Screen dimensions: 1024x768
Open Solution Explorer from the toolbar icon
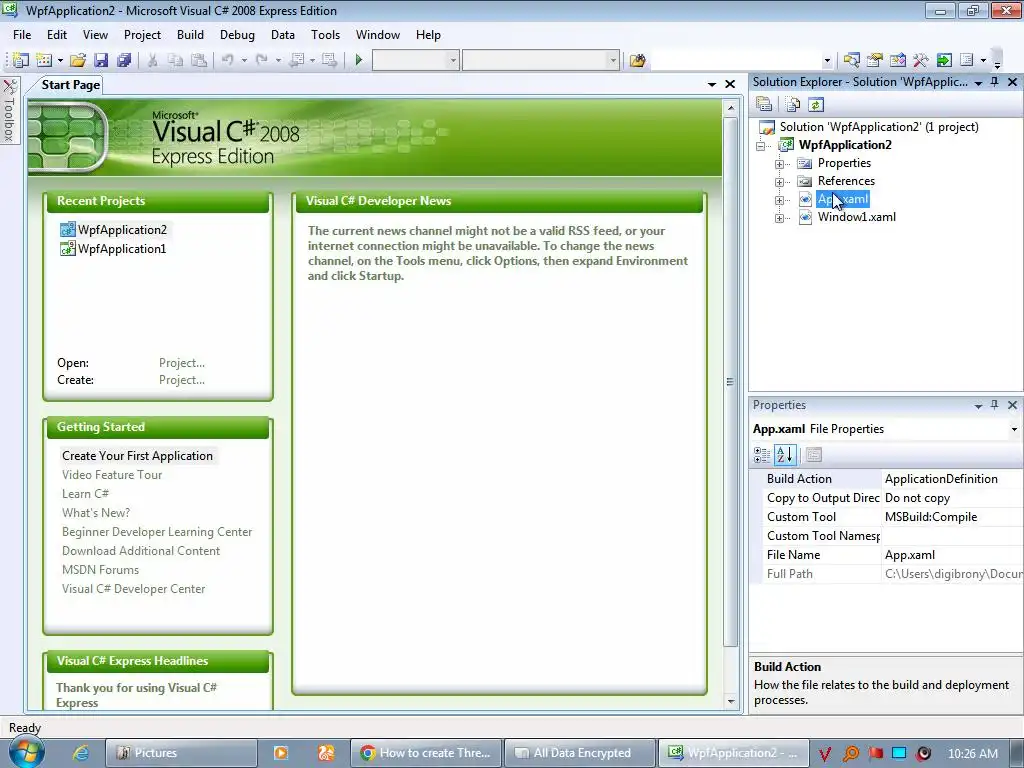(x=852, y=60)
